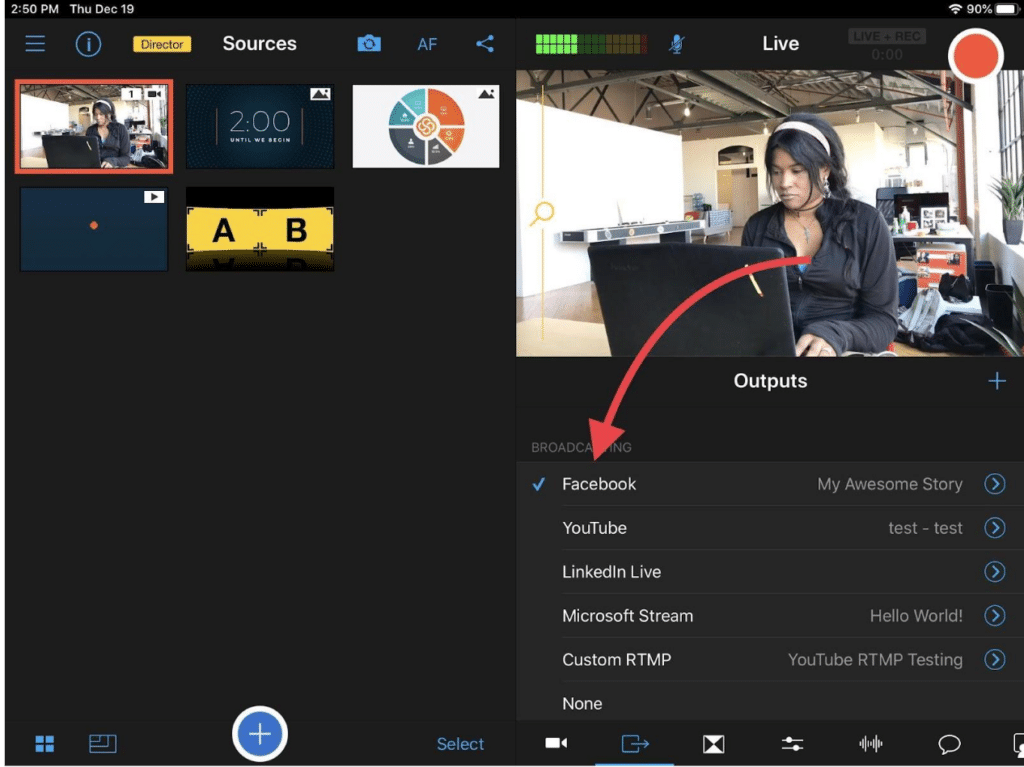Viewport: 1024px width, 767px height.
Task: Click the "Hello World!" label
Action: 916,615
